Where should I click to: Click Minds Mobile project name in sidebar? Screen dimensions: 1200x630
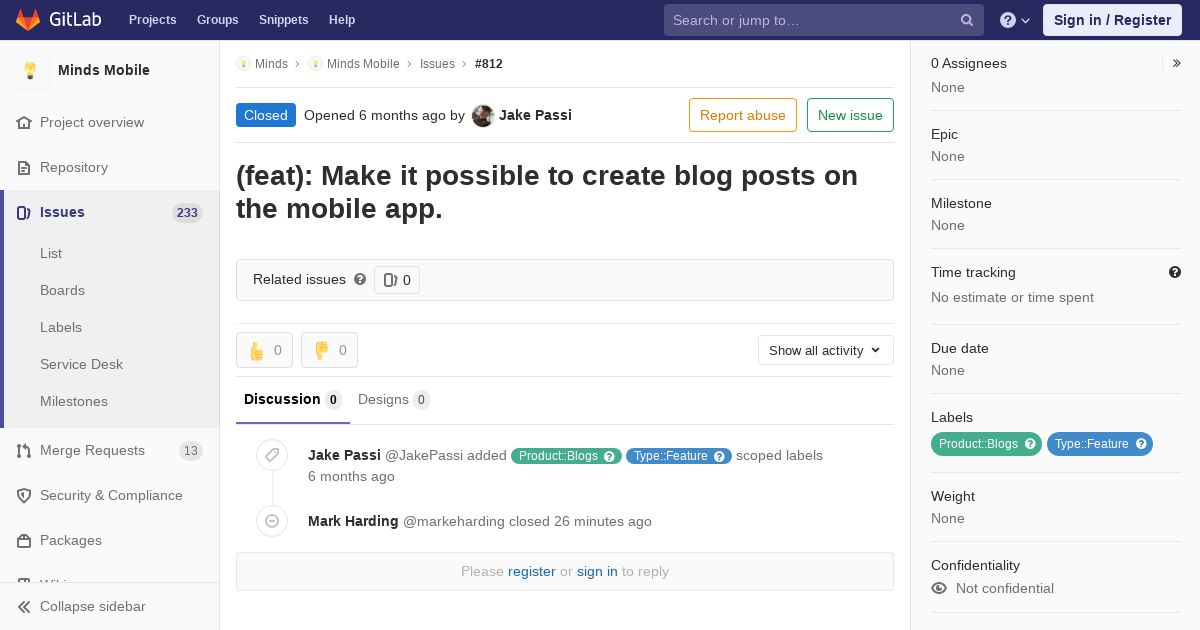click(x=104, y=70)
